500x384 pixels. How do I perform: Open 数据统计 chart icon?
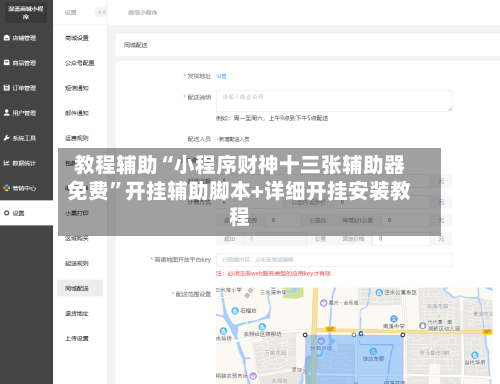[6, 163]
